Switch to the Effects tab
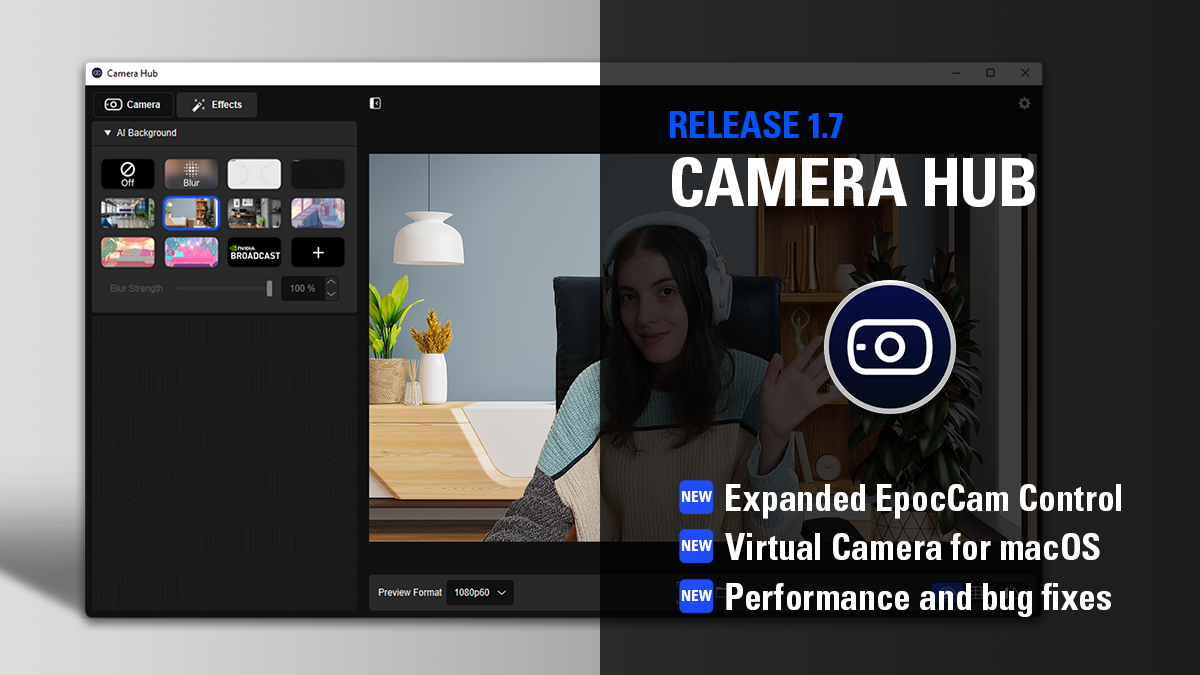Screen dimensions: 1200x675 (217, 105)
